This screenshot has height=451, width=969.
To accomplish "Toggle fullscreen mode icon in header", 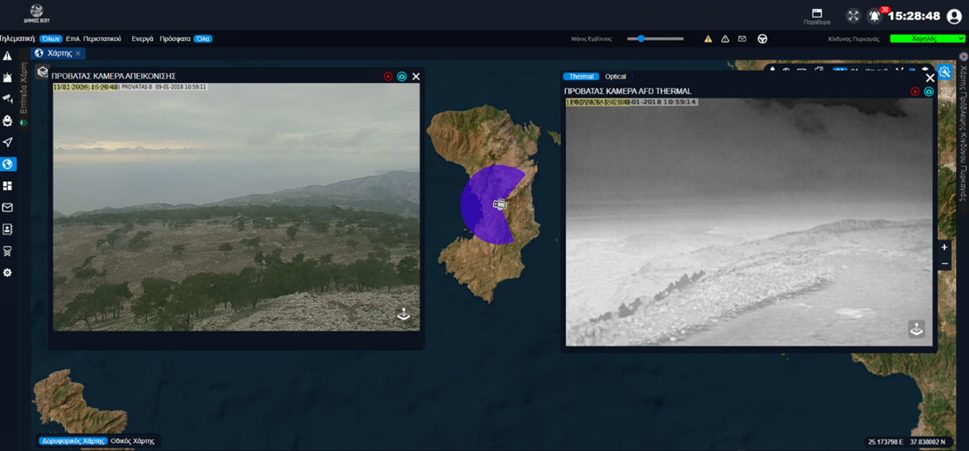I will 853,16.
